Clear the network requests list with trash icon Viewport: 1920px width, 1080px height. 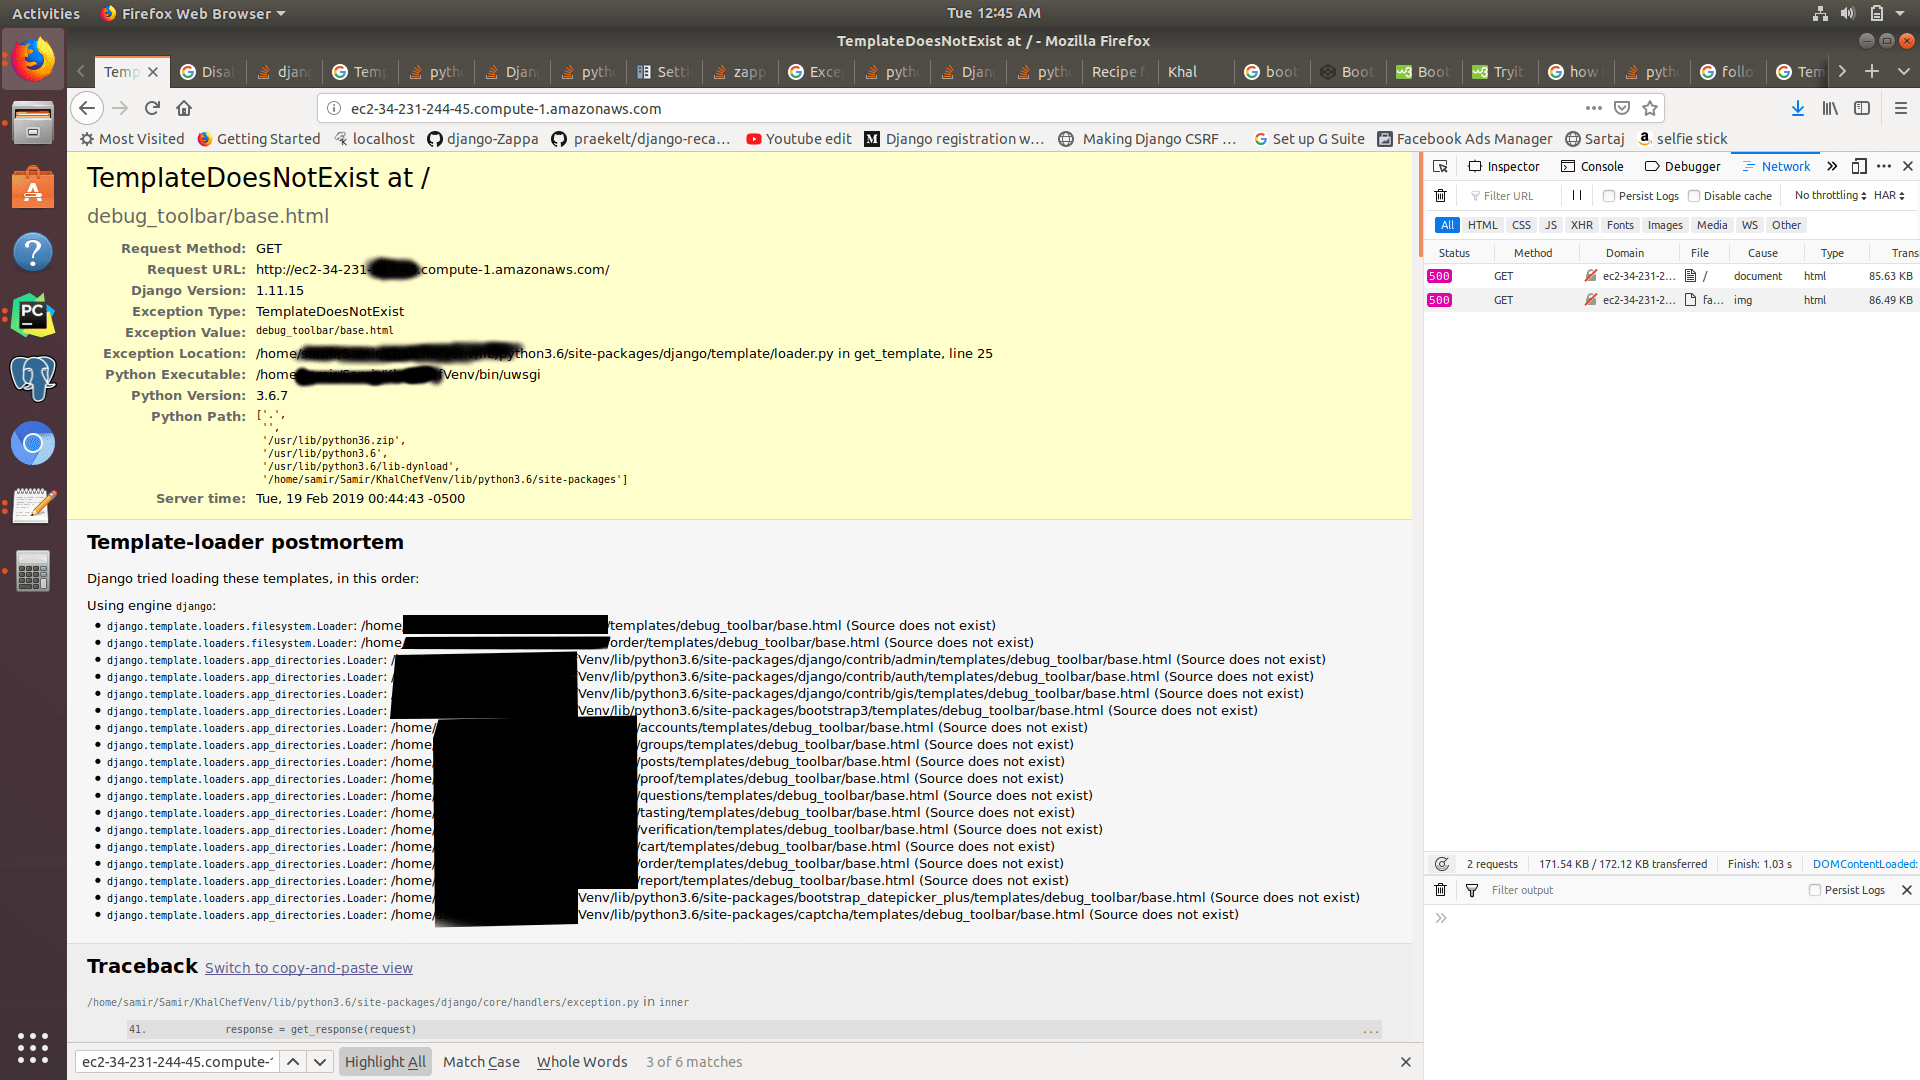pyautogui.click(x=1440, y=195)
